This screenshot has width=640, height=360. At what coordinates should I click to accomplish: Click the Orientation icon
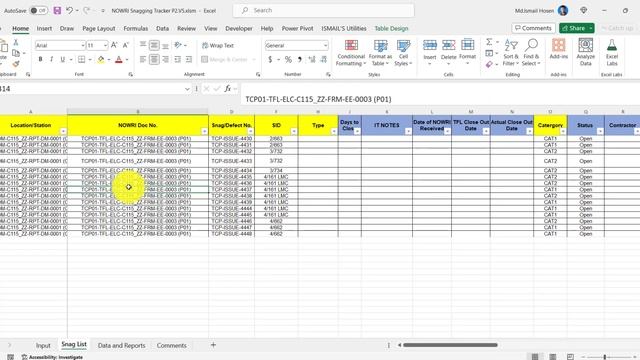point(178,45)
